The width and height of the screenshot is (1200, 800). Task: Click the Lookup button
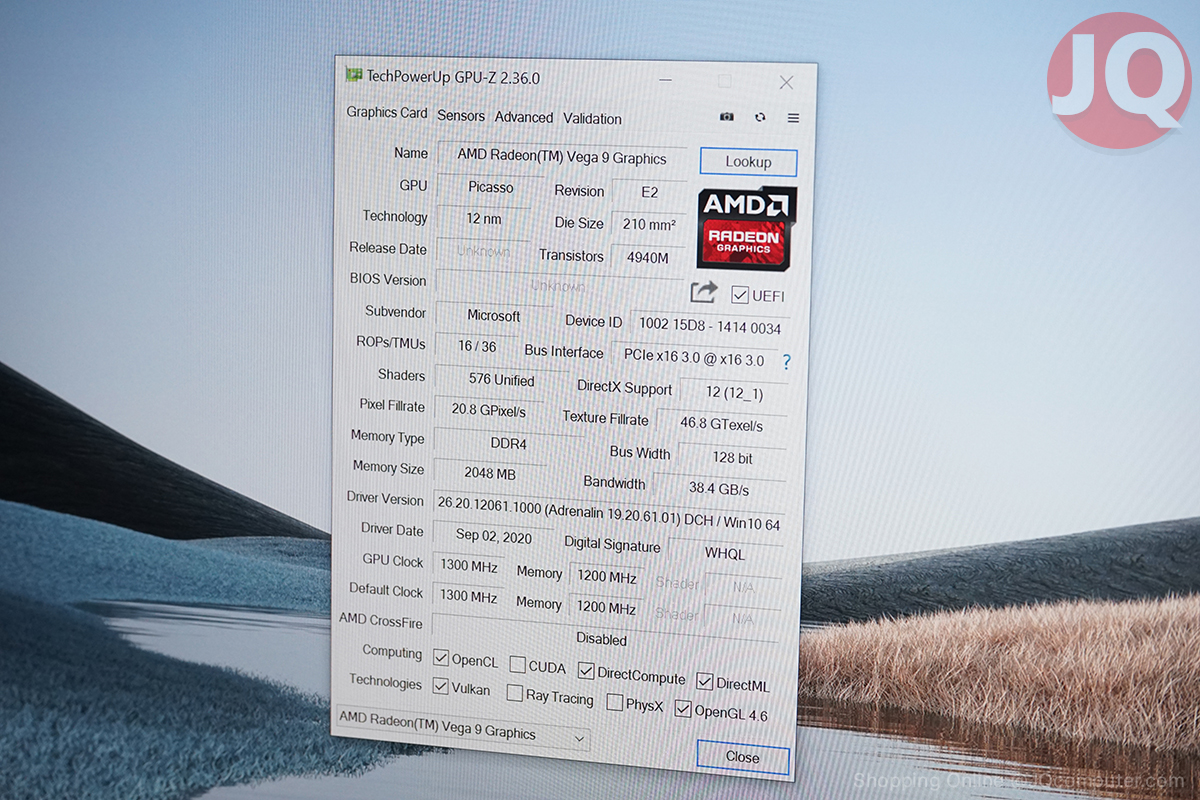coord(748,162)
